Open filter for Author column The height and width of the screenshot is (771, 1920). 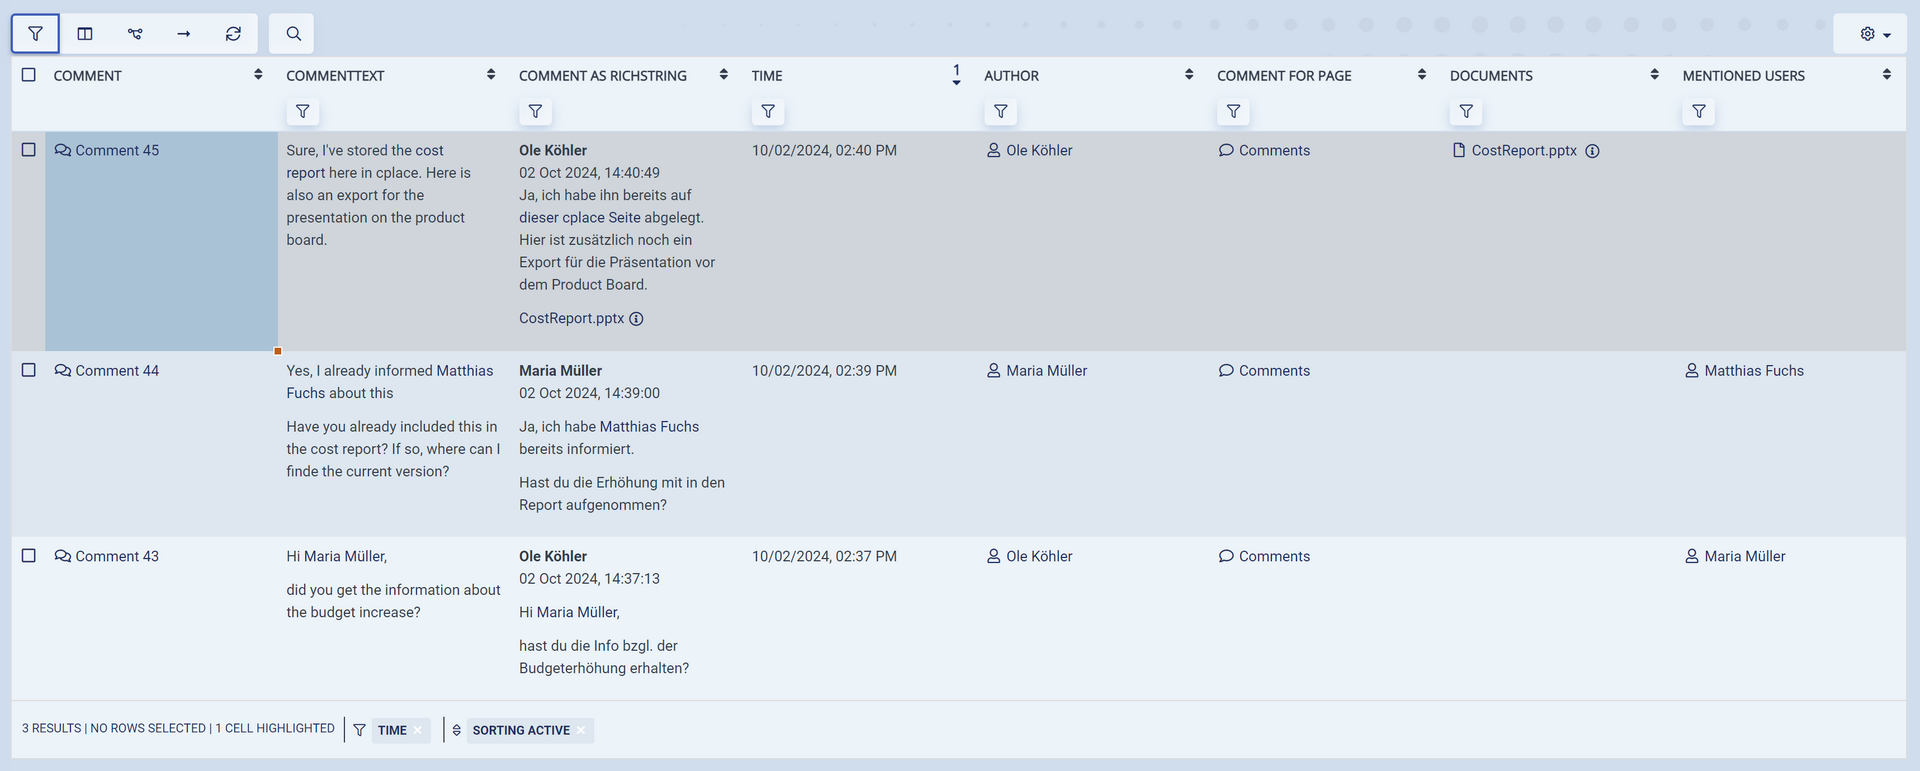[1000, 112]
